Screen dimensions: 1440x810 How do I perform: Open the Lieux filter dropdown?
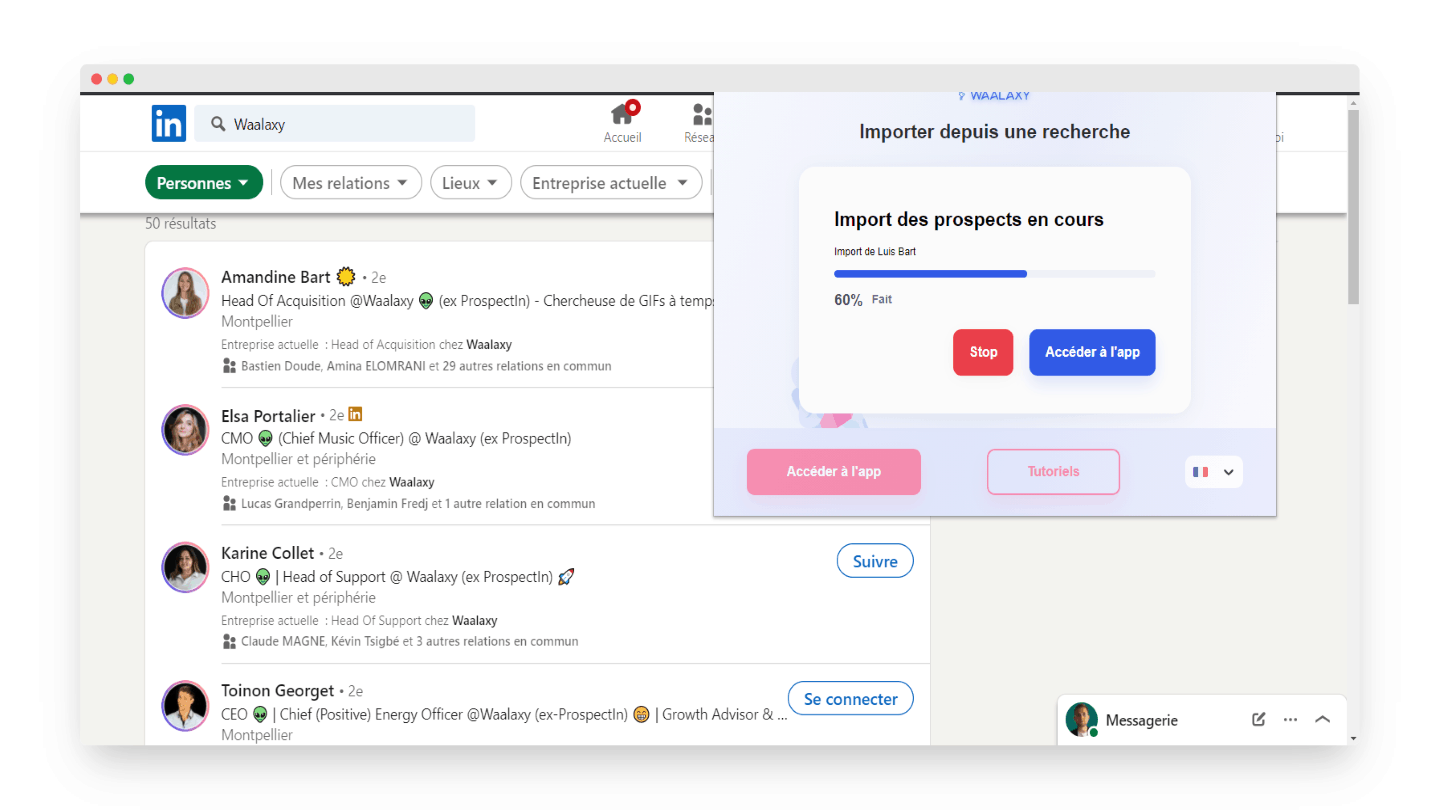(471, 183)
